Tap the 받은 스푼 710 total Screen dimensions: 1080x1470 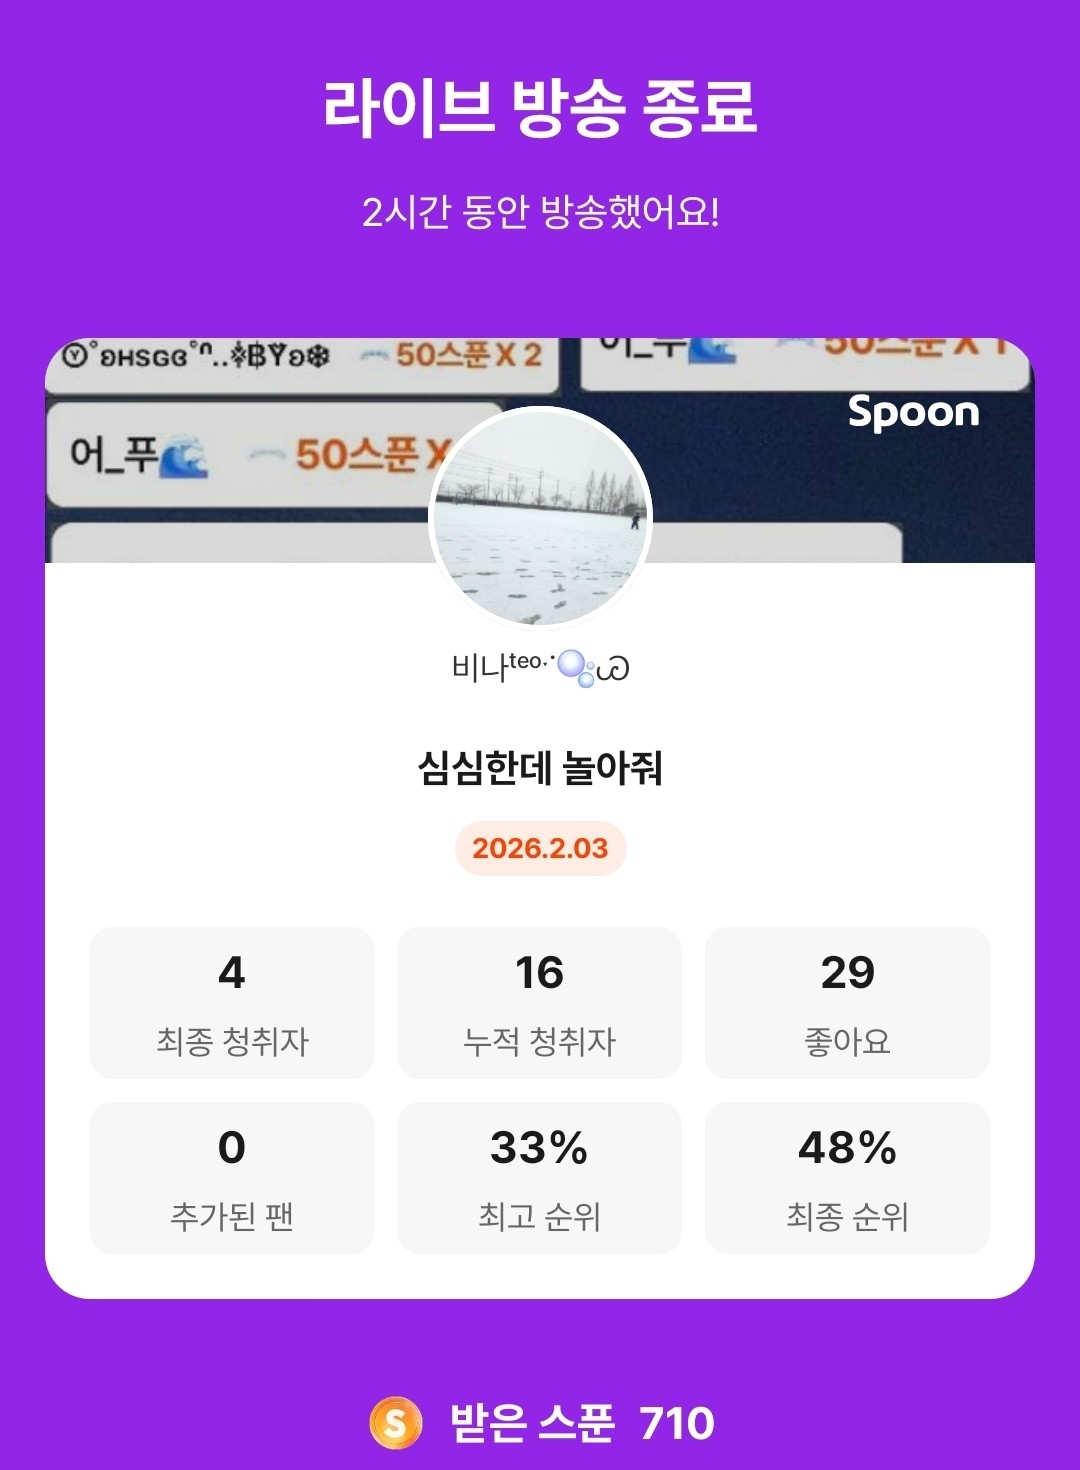[582, 1422]
